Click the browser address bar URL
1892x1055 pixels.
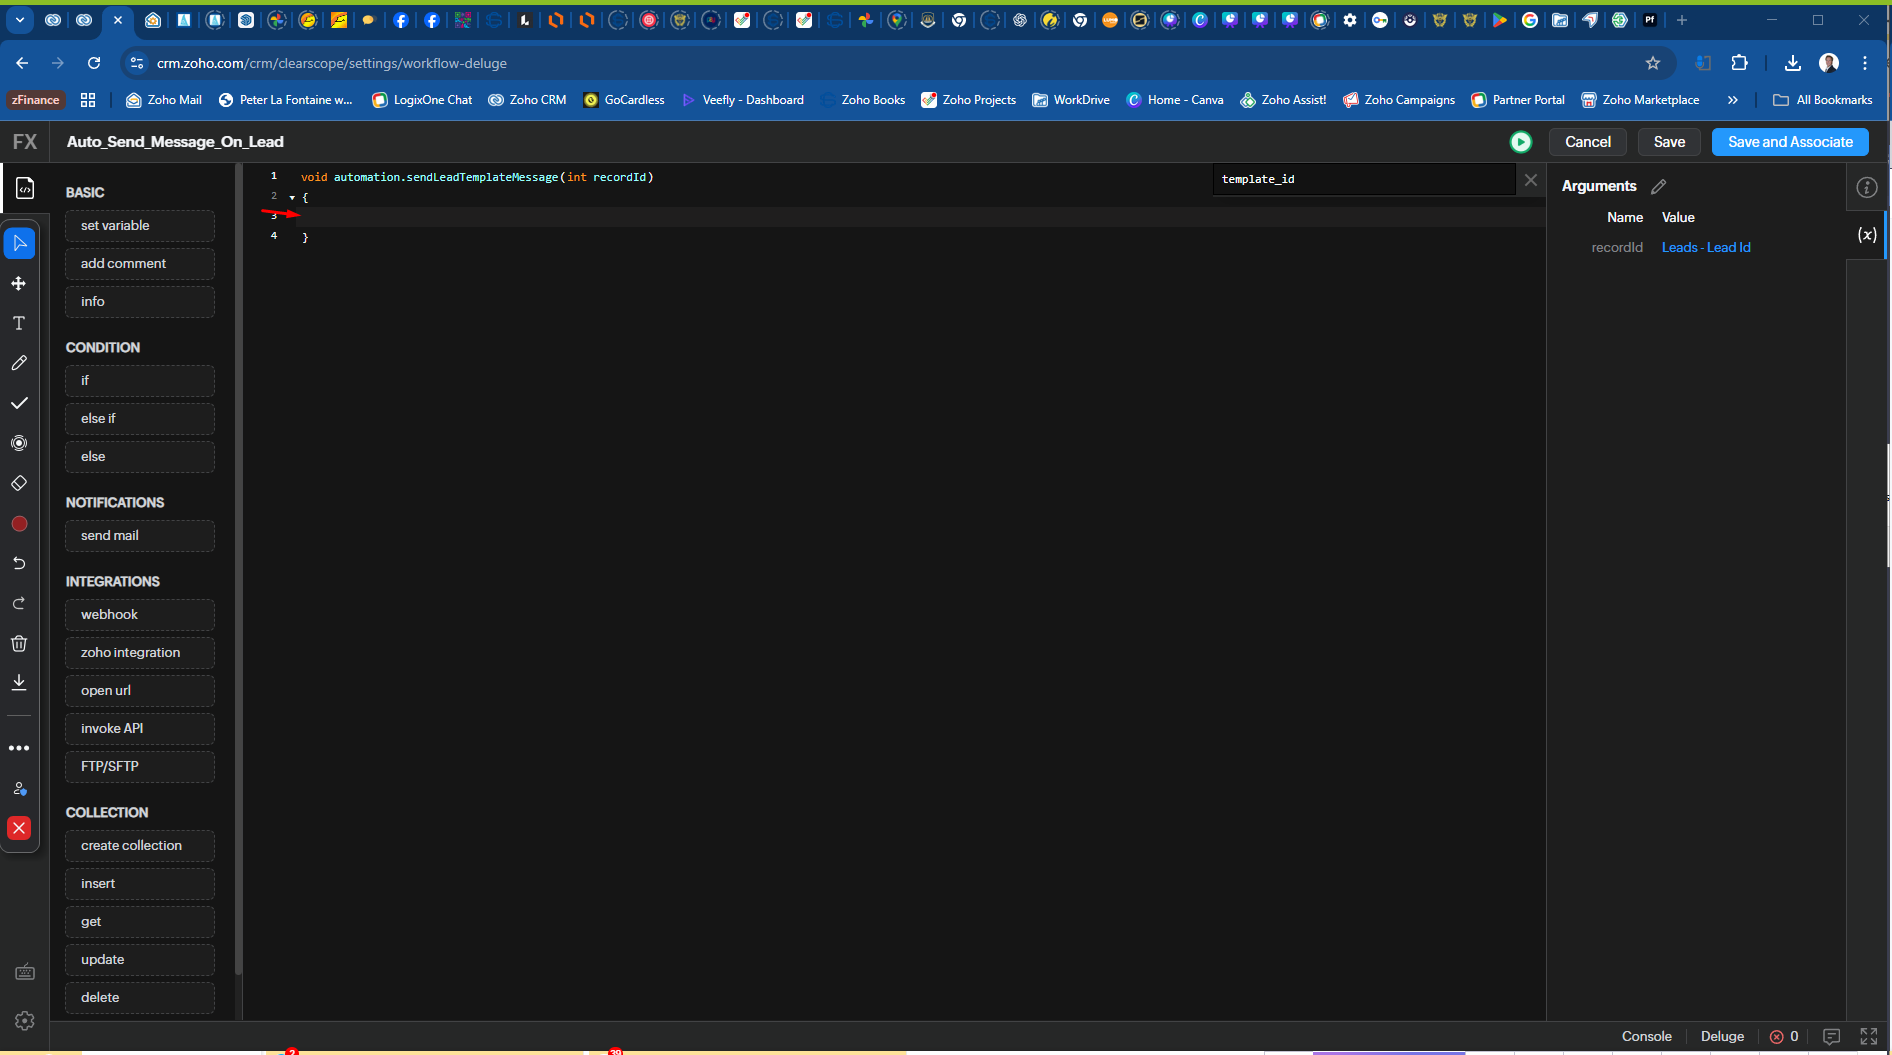(331, 63)
